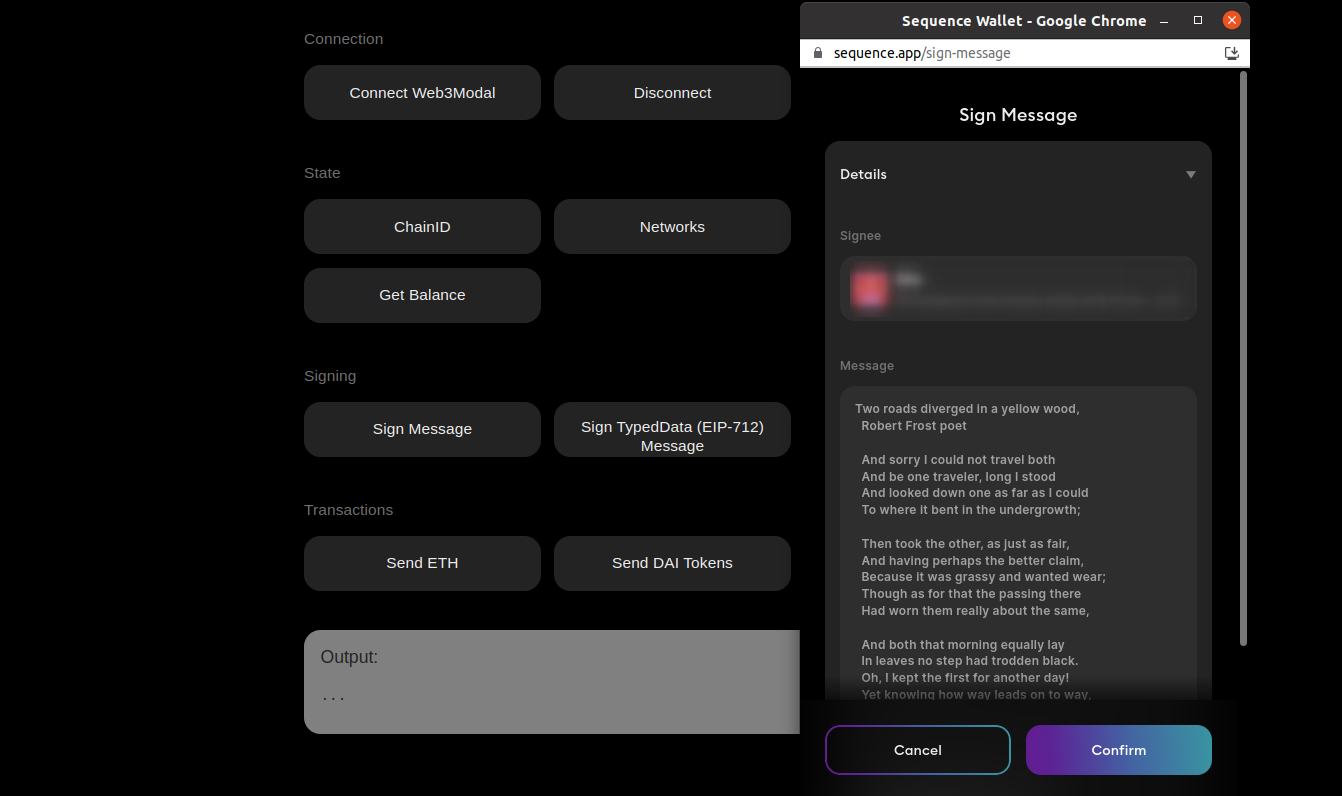Image resolution: width=1342 pixels, height=796 pixels.
Task: Click the State section heading
Action: click(x=322, y=173)
